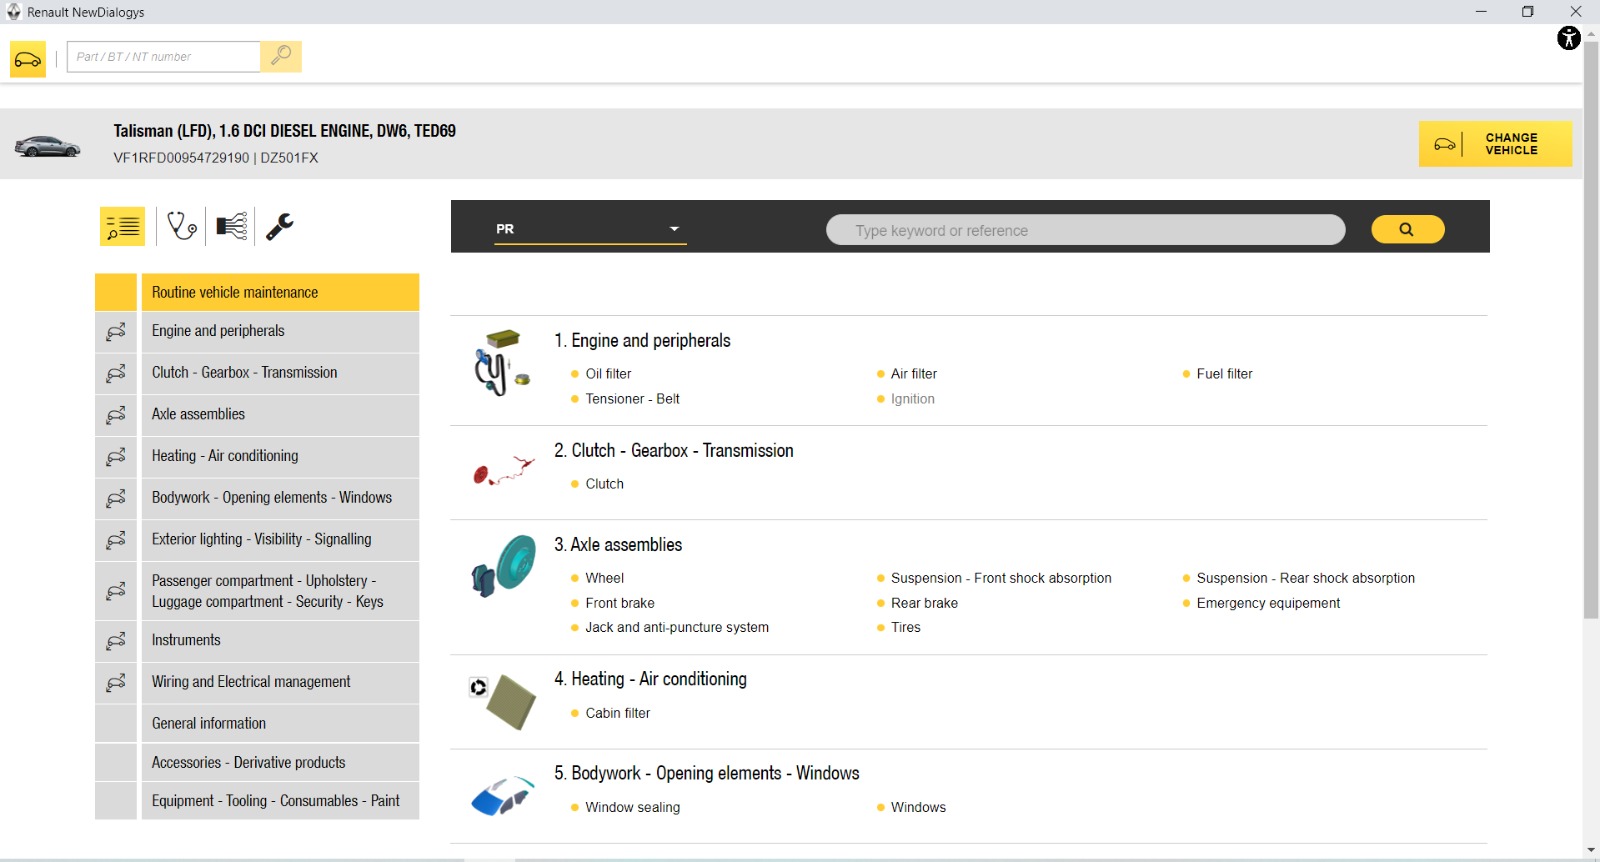Open Exterior lighting - Visibility - Signalling category
This screenshot has height=862, width=1600.
click(x=280, y=540)
